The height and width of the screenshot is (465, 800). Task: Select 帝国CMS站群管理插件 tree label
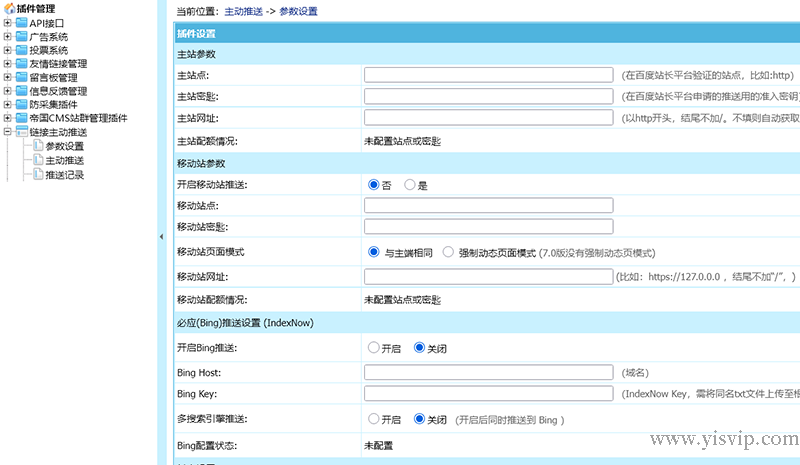(x=79, y=118)
